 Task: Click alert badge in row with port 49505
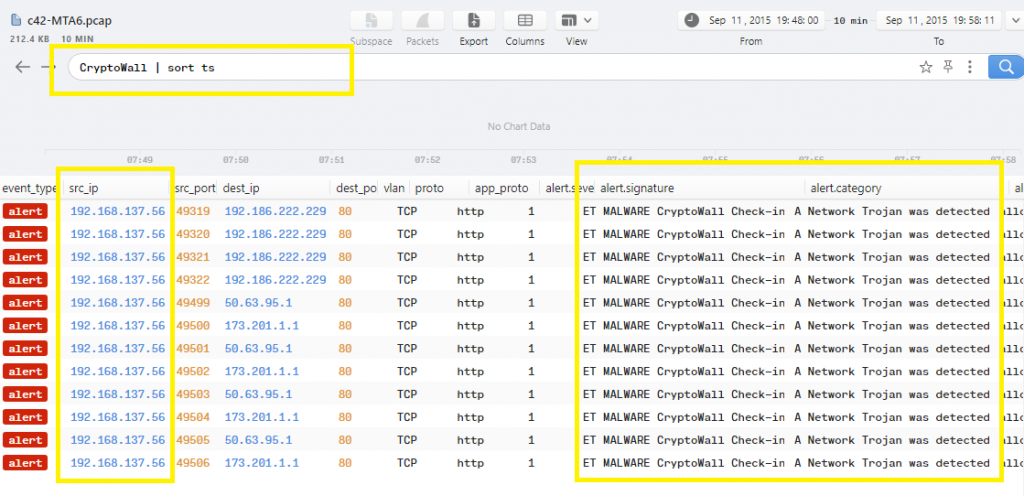25,440
